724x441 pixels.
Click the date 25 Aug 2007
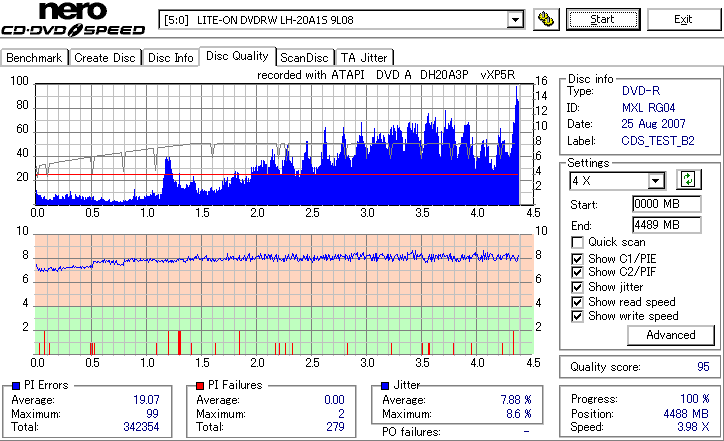(653, 124)
